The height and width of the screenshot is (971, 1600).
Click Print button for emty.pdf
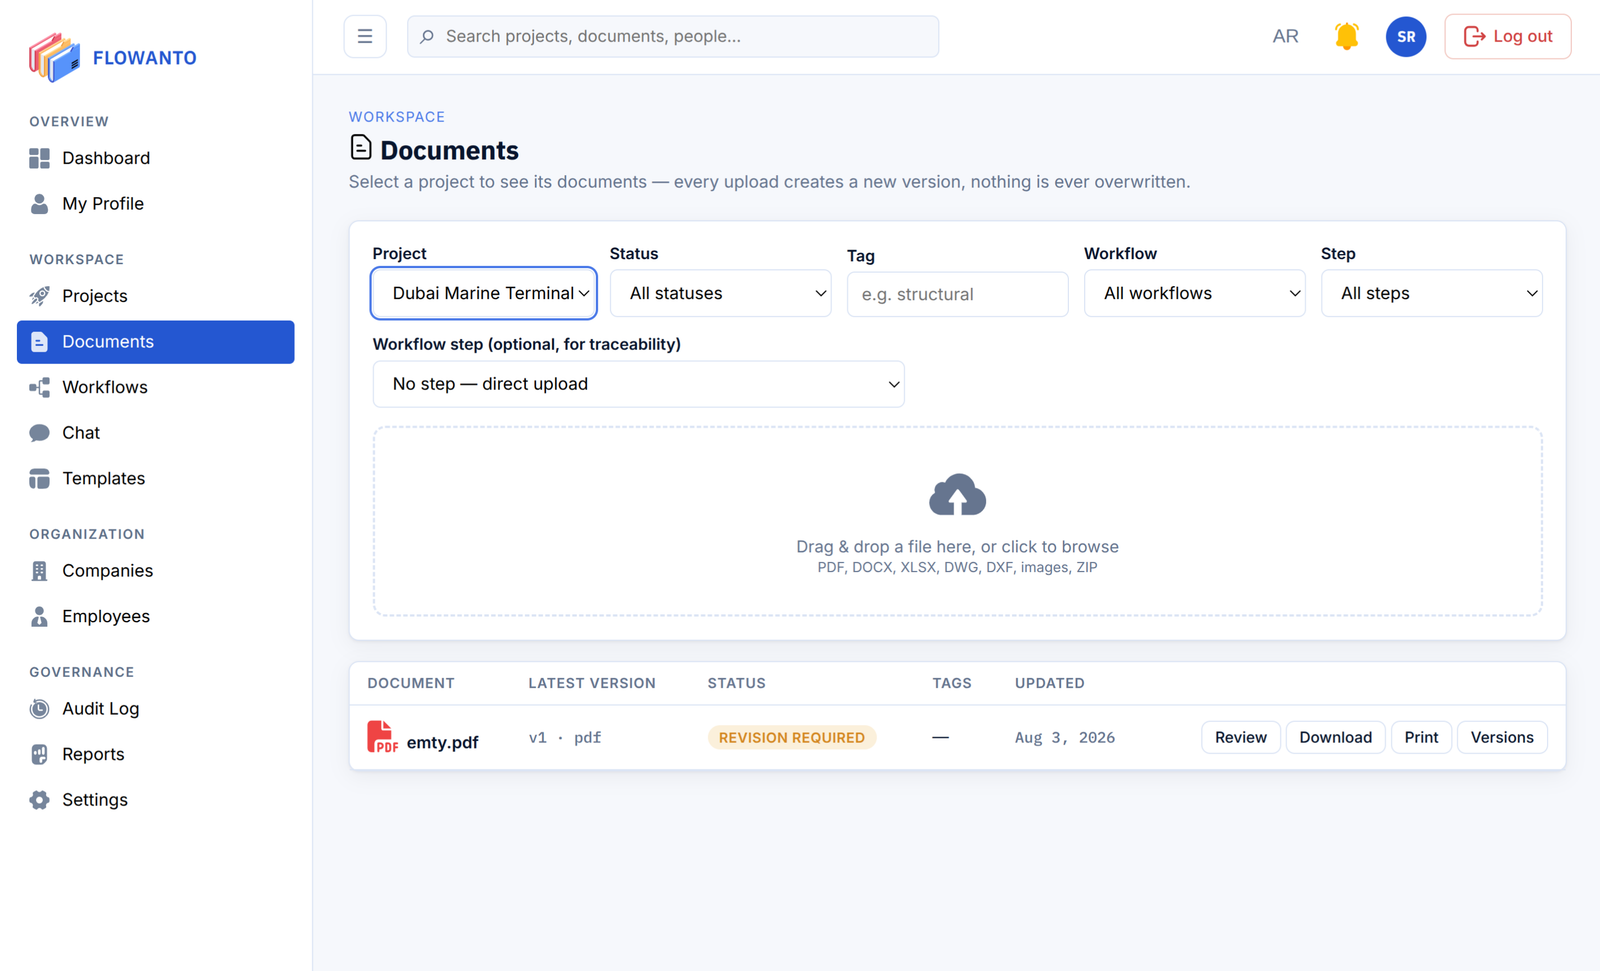pos(1421,737)
